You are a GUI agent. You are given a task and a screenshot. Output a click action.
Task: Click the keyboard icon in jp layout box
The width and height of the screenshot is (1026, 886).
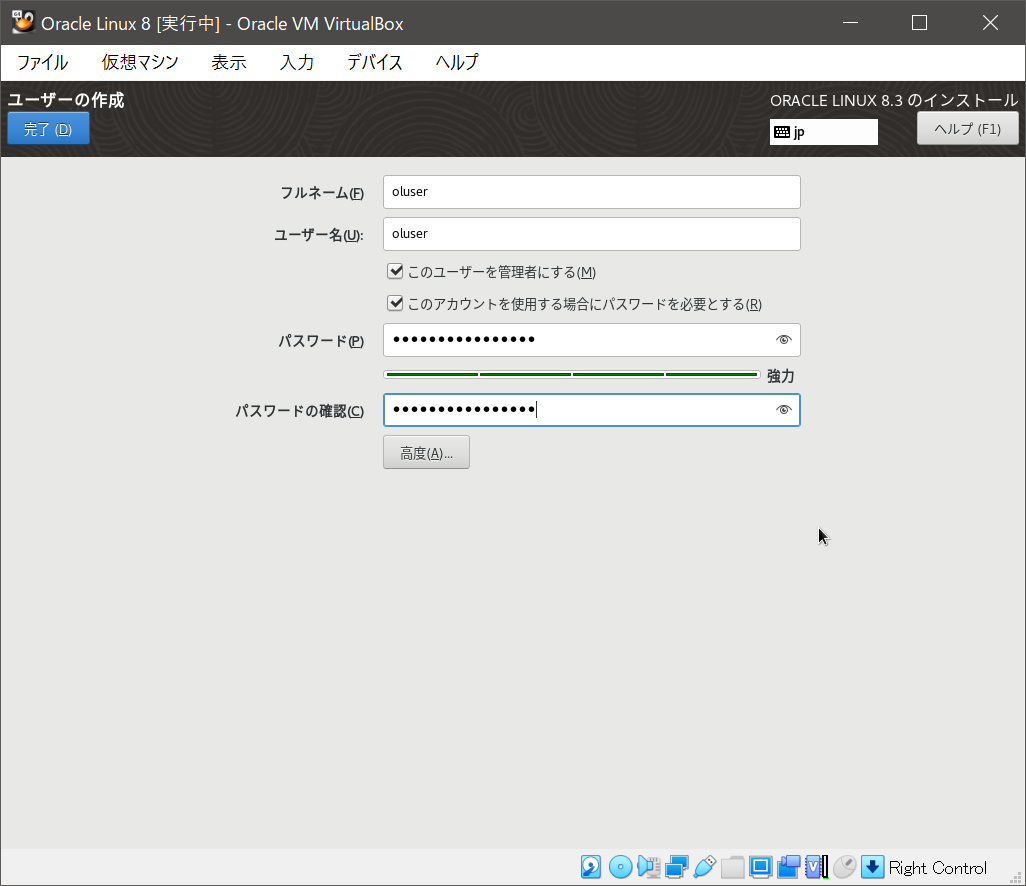781,132
